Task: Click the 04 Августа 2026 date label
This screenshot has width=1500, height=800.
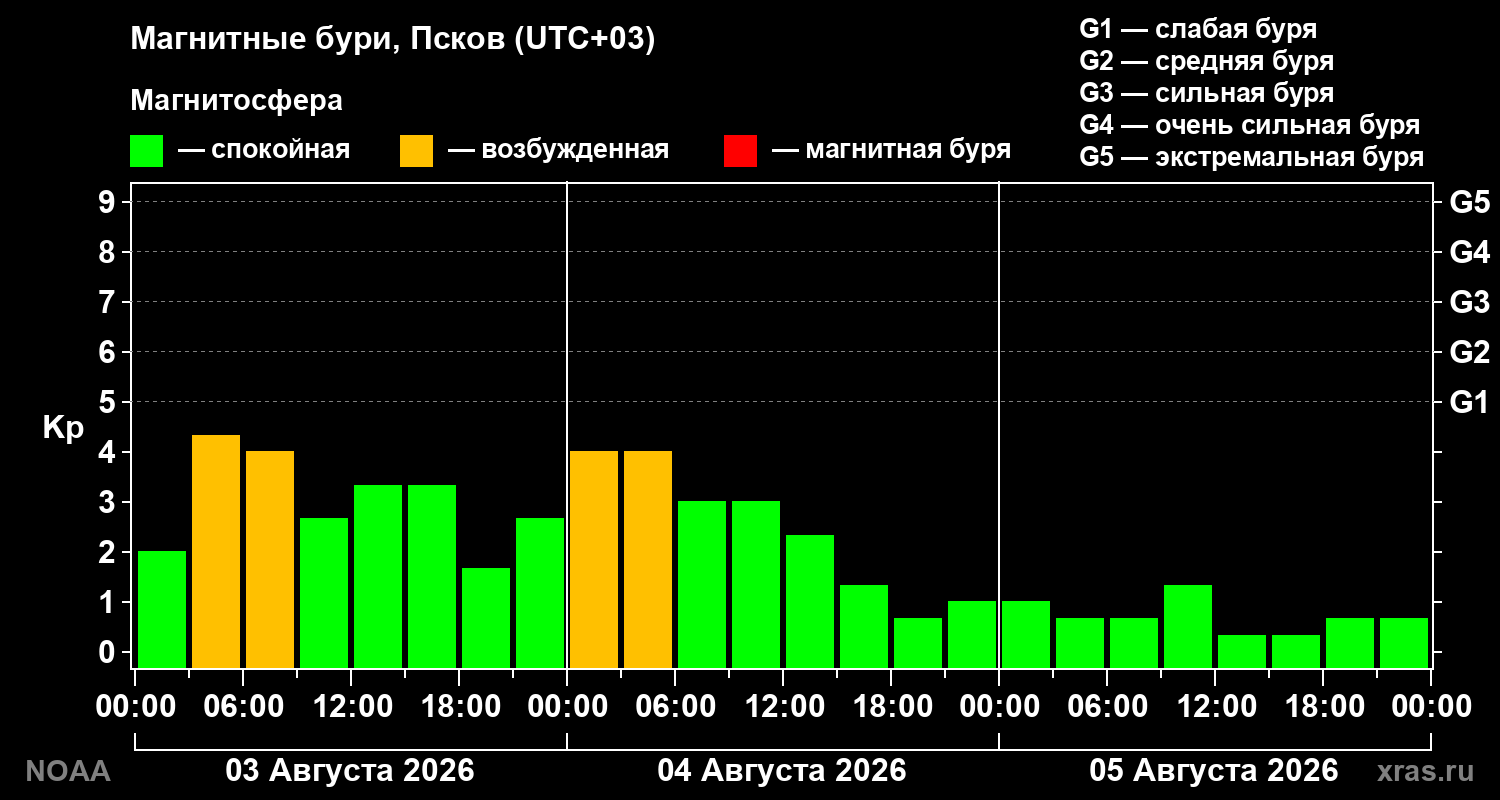Action: click(782, 771)
